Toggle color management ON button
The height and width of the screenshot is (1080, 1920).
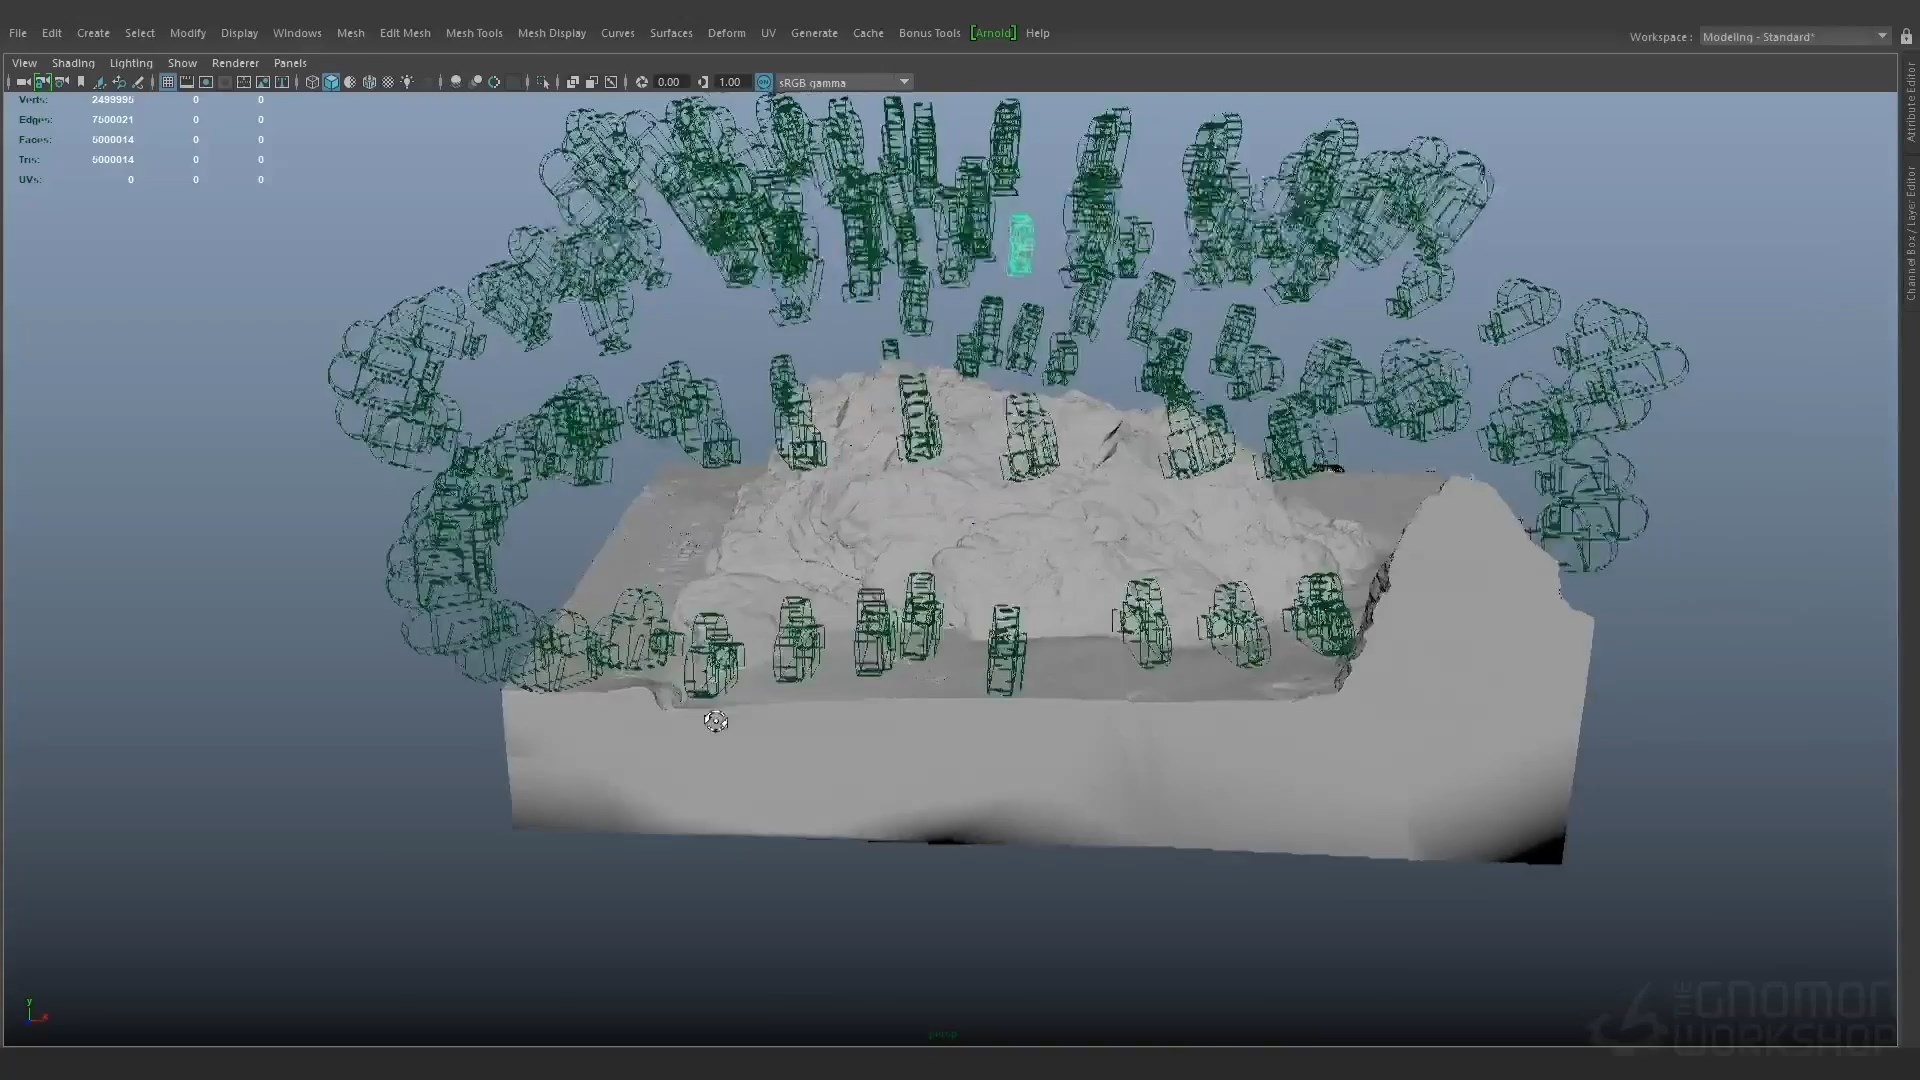[x=764, y=82]
